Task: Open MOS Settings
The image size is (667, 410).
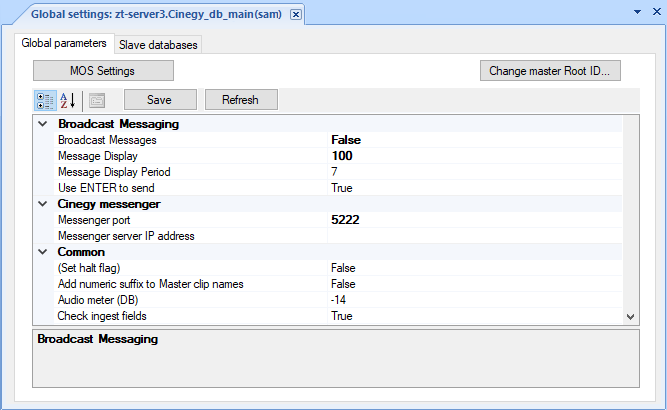Action: (103, 71)
